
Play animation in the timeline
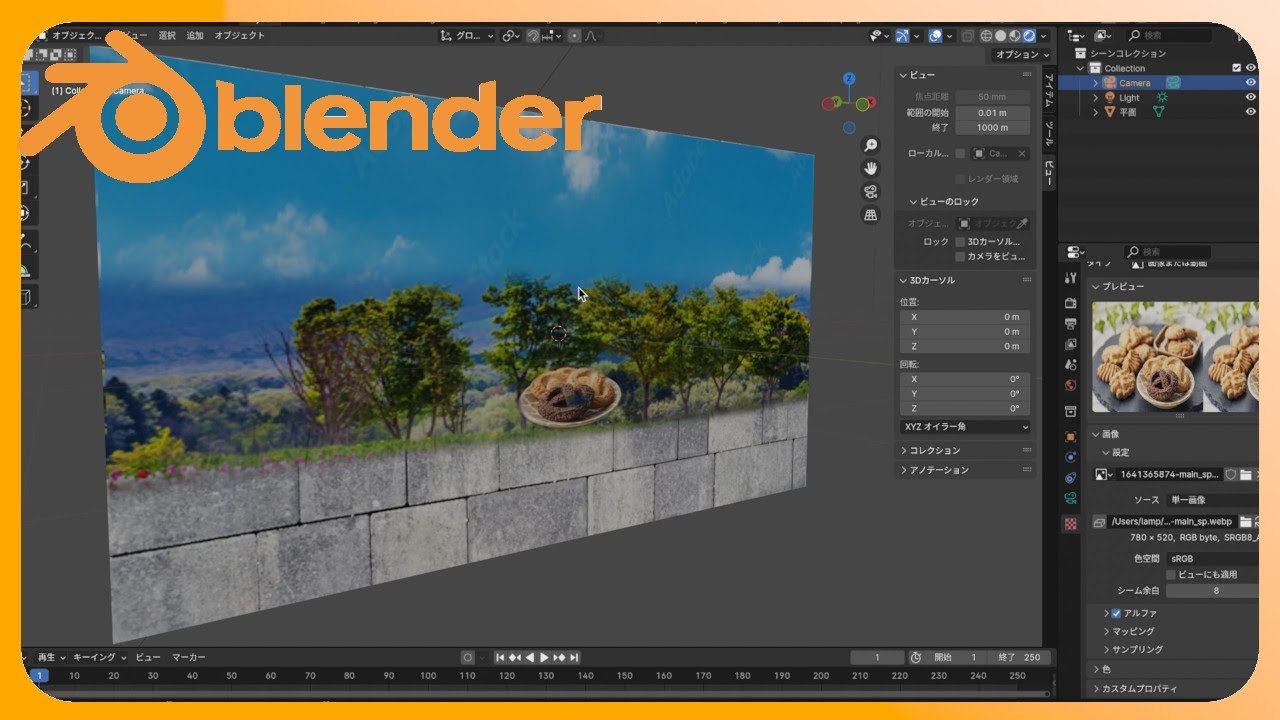(x=544, y=657)
